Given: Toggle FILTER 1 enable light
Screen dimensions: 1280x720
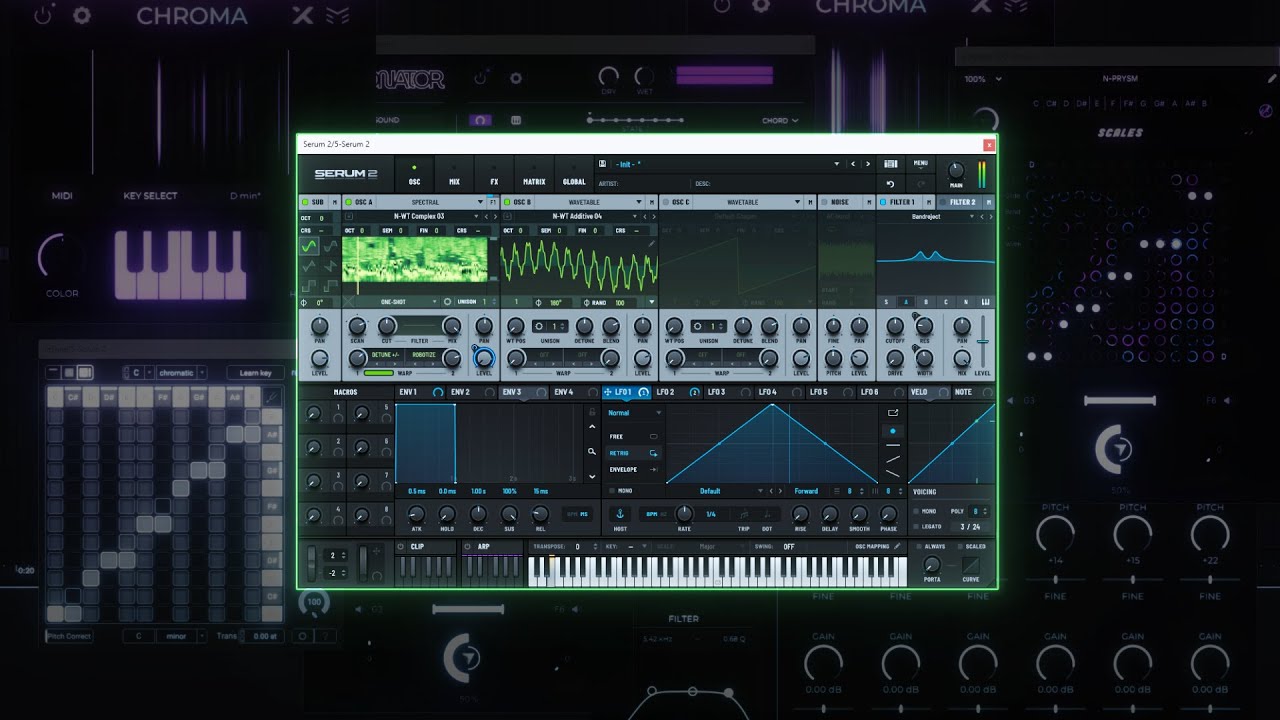Looking at the screenshot, I should (883, 202).
